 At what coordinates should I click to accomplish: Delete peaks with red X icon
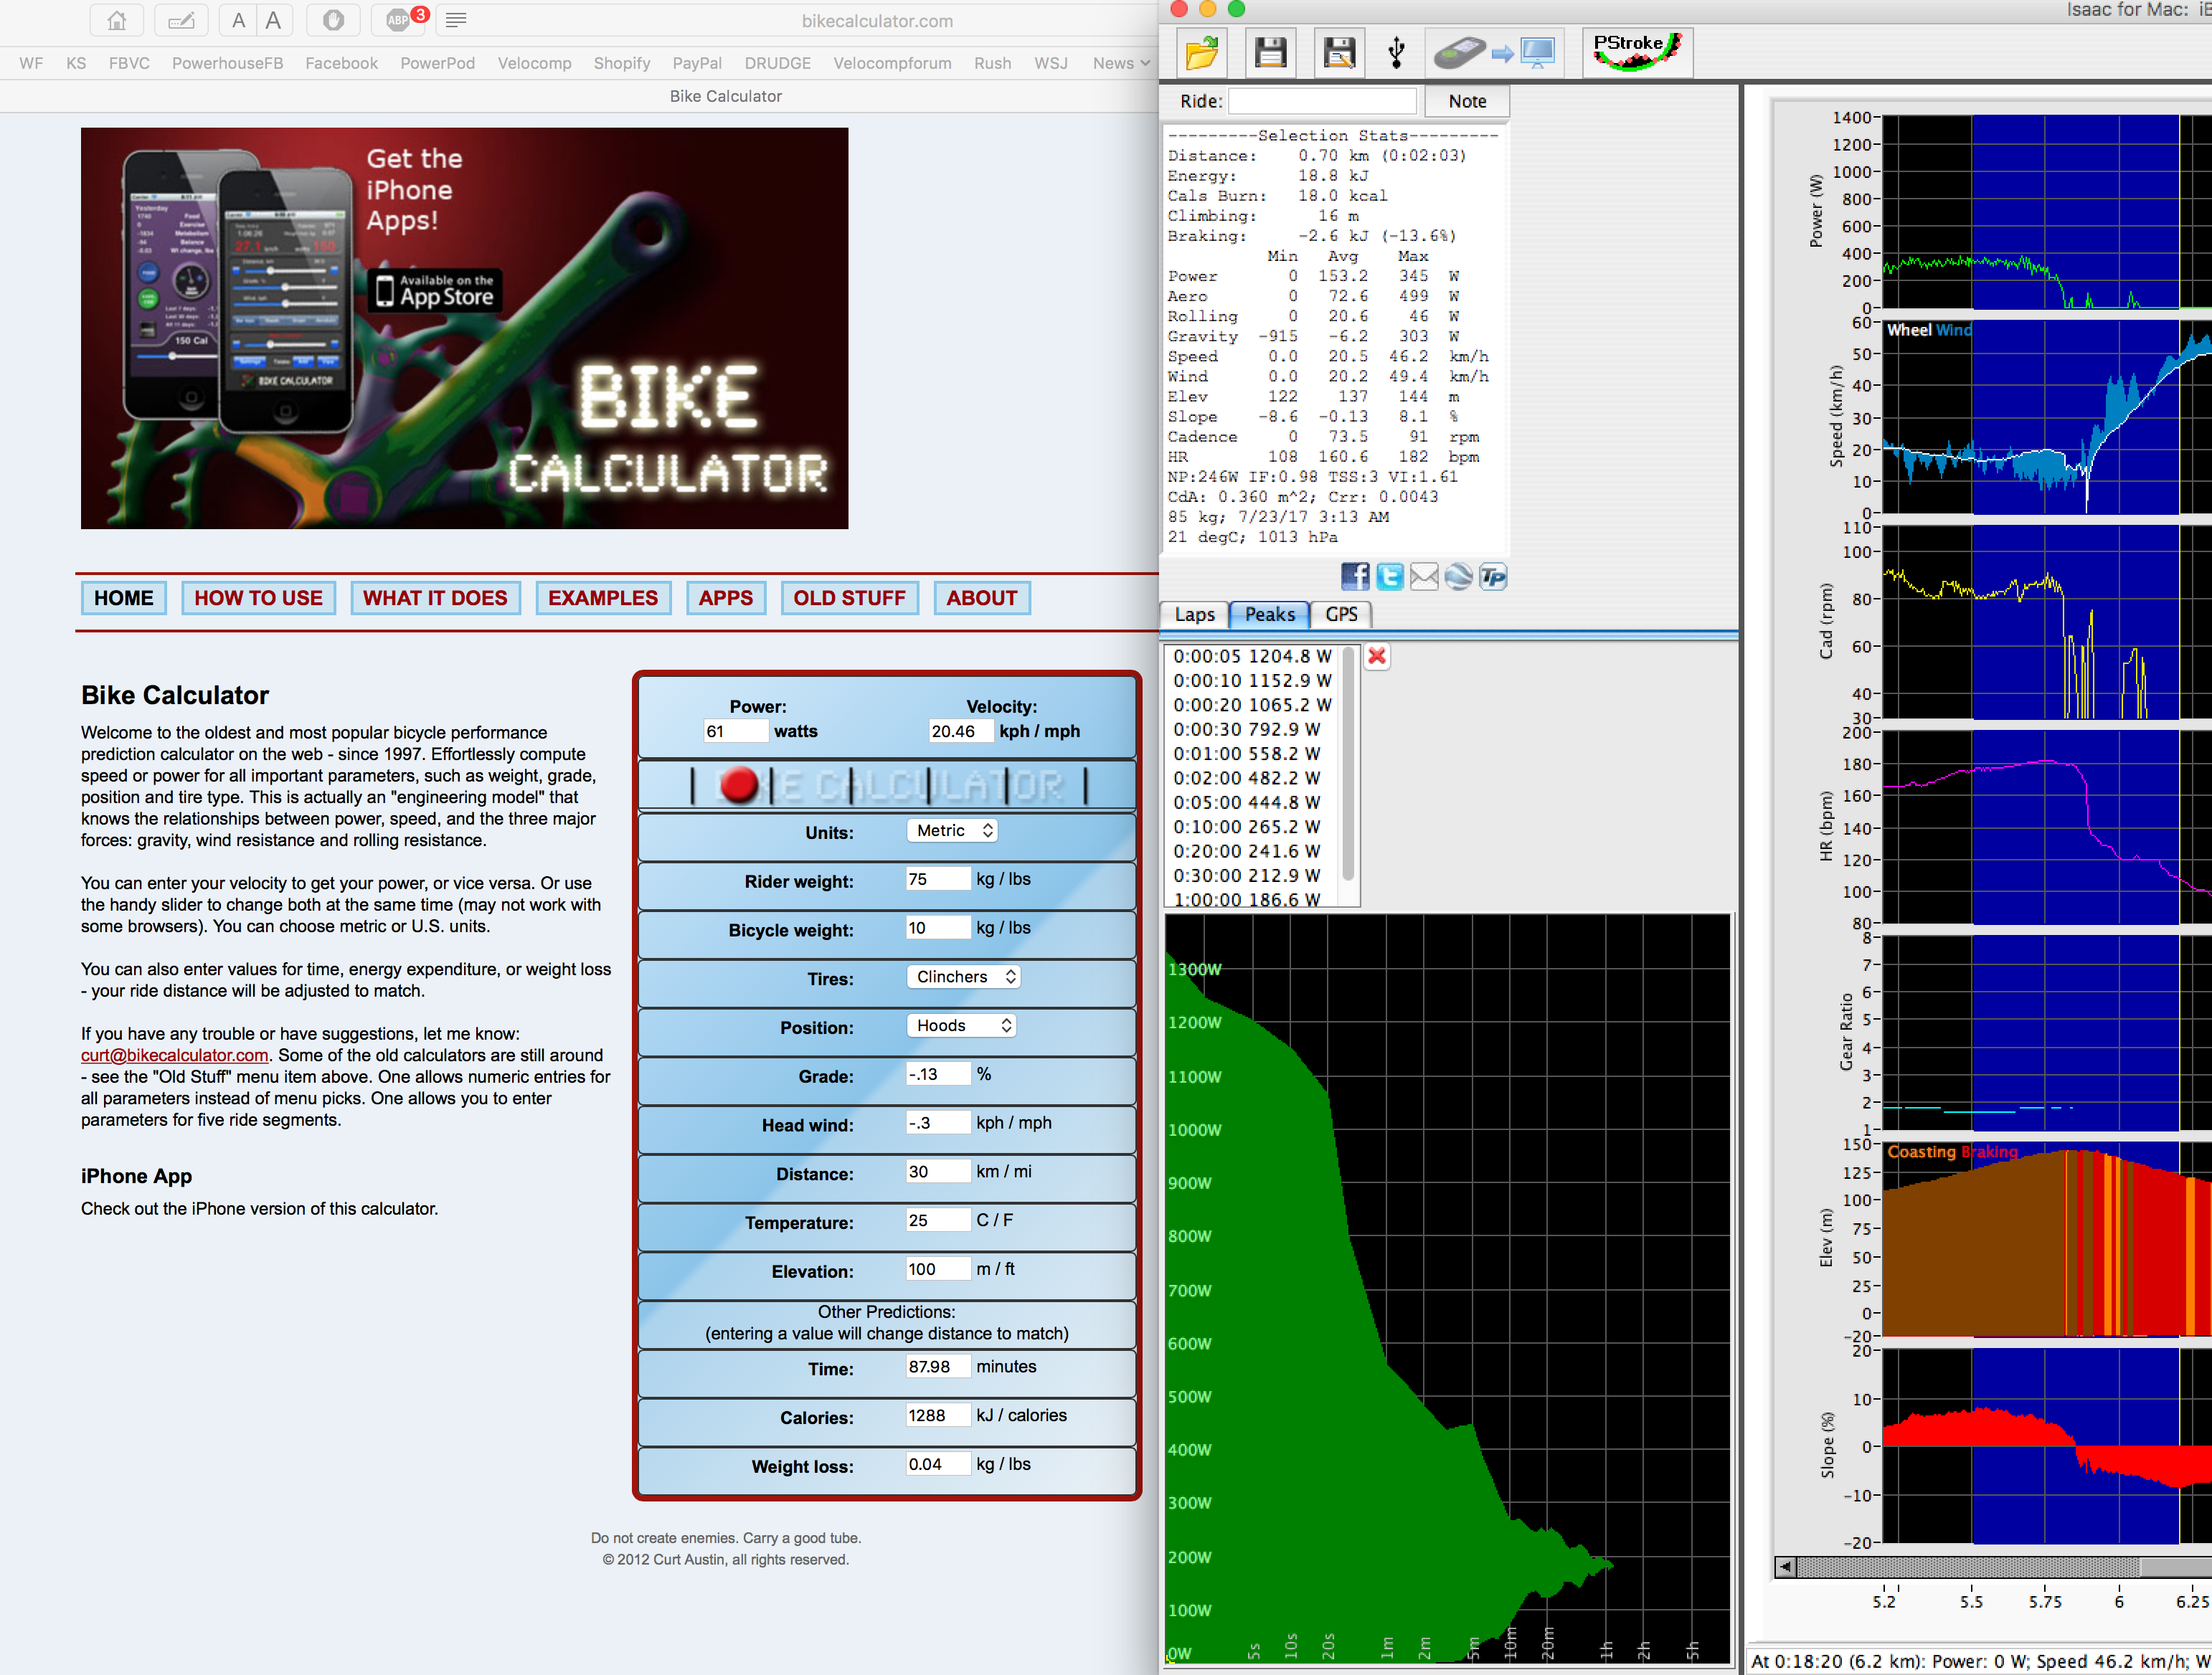coord(1377,656)
